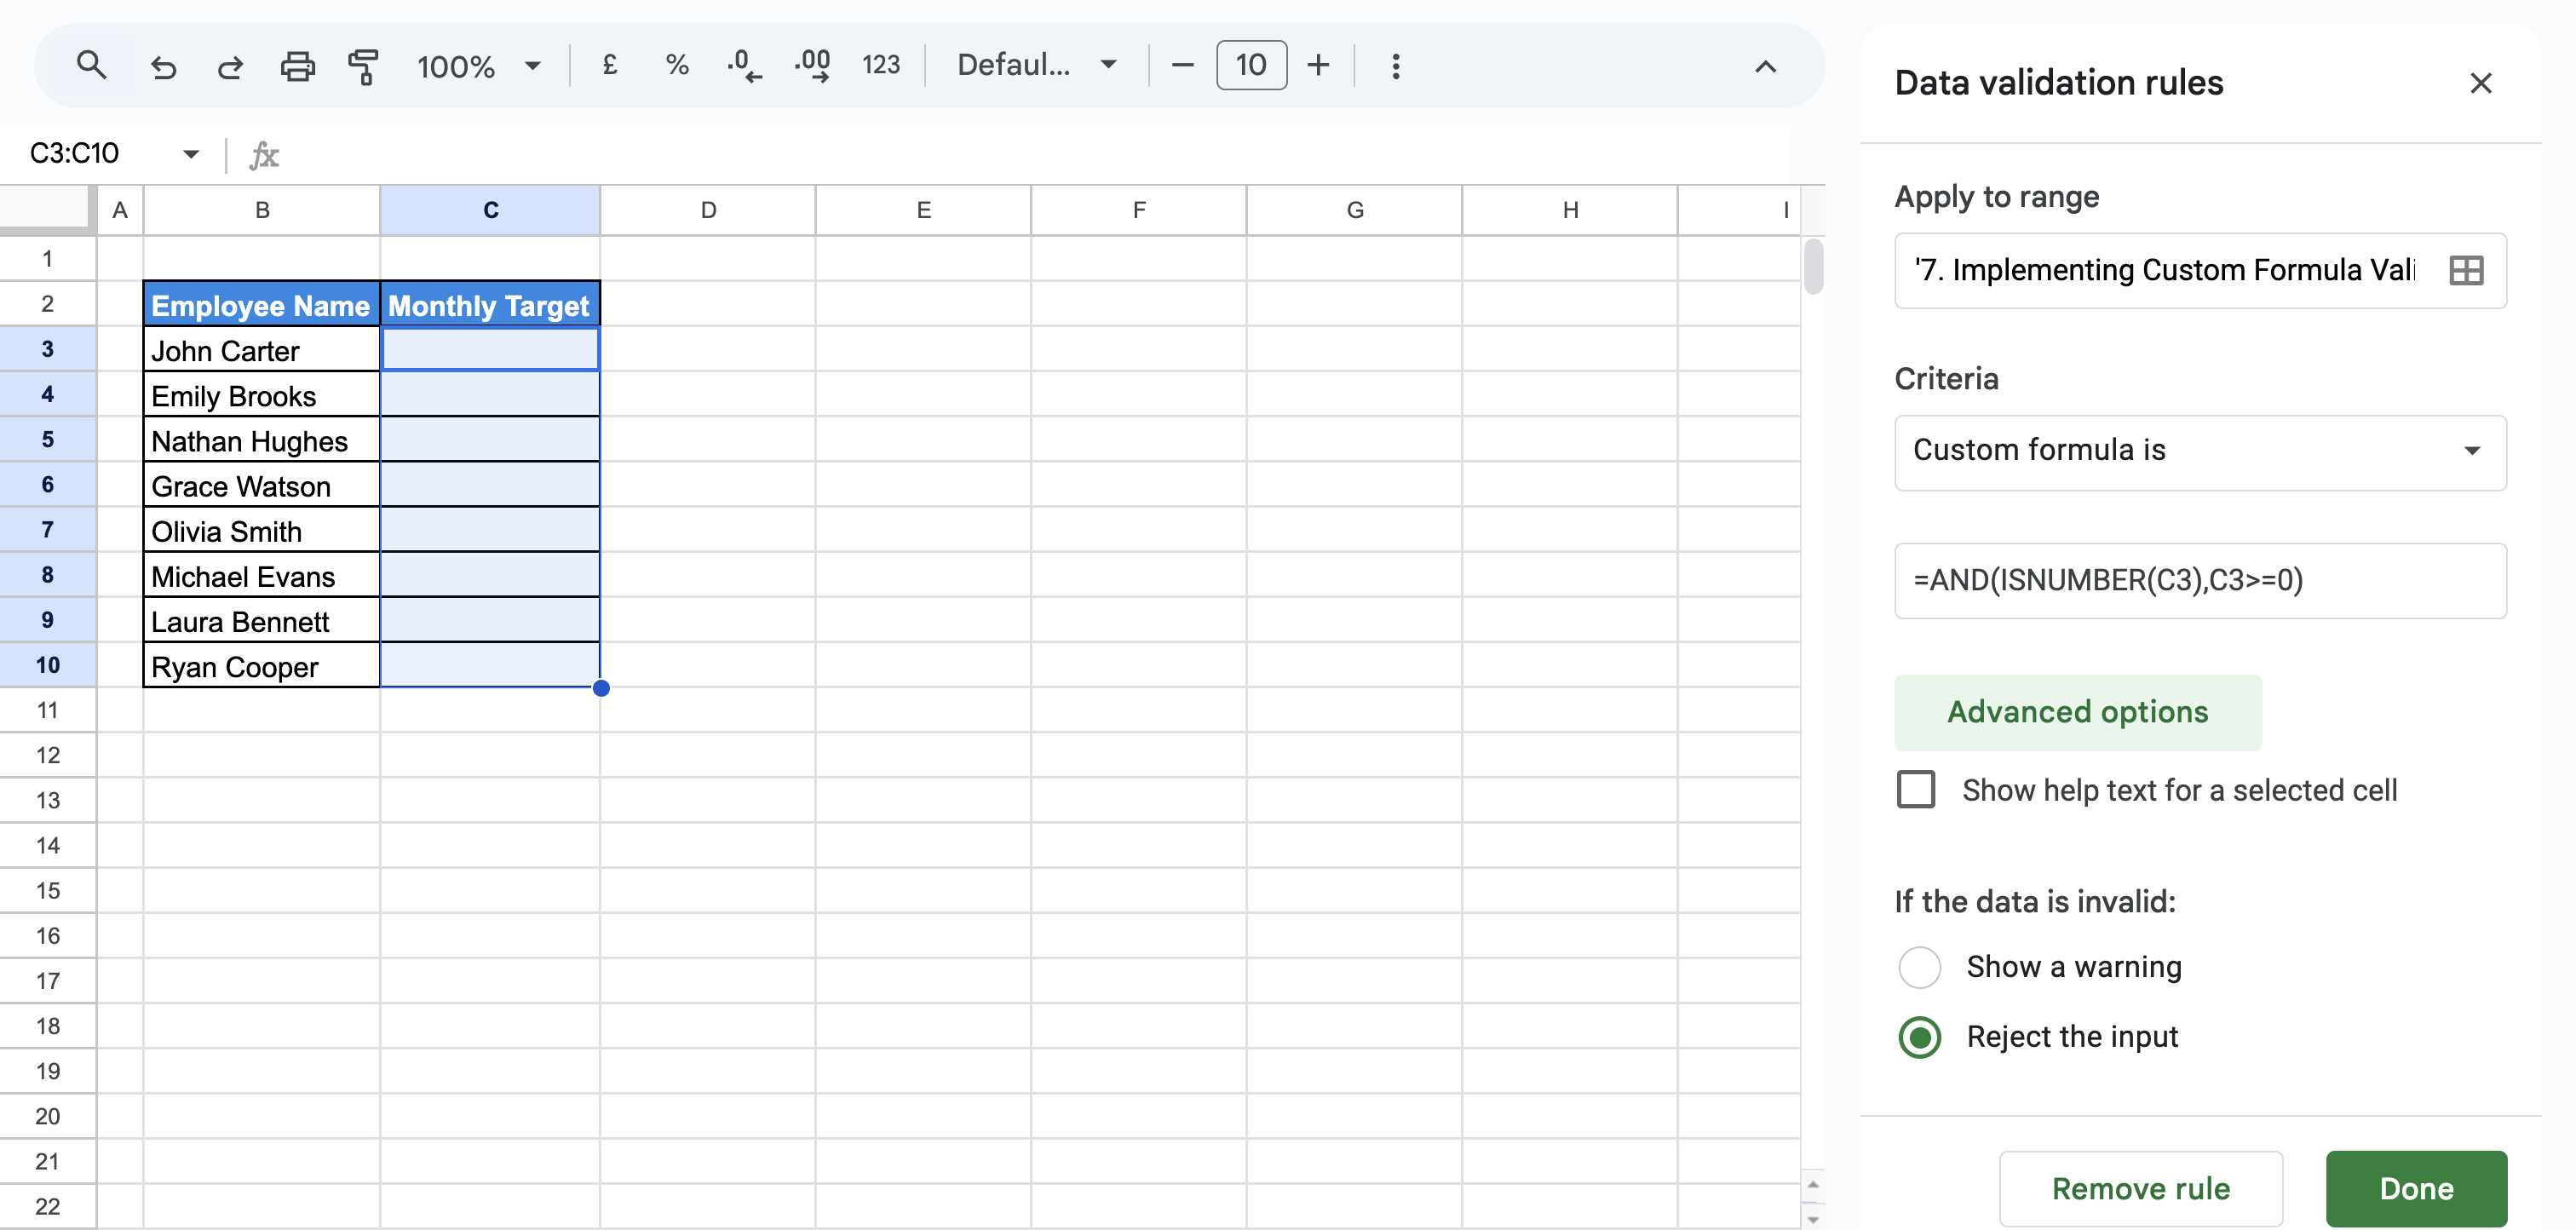Click the search magnifier icon

click(x=91, y=66)
